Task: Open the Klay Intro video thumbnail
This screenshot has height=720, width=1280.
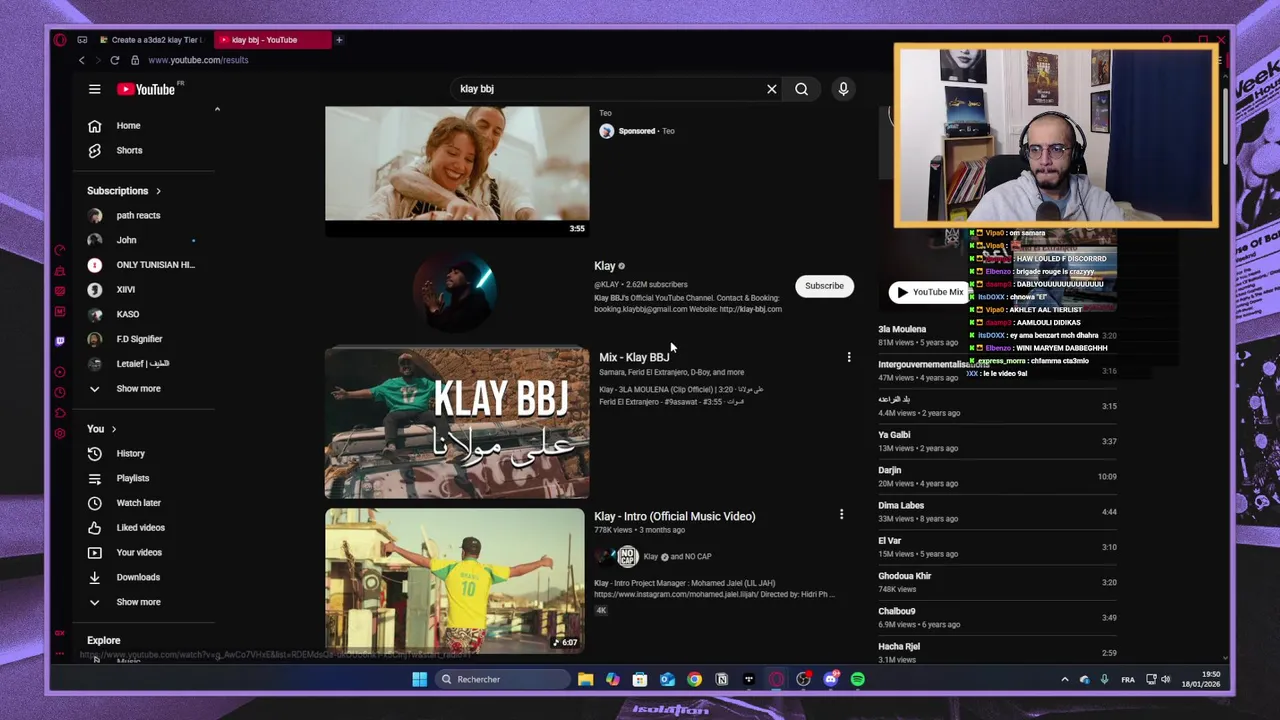Action: coord(455,581)
